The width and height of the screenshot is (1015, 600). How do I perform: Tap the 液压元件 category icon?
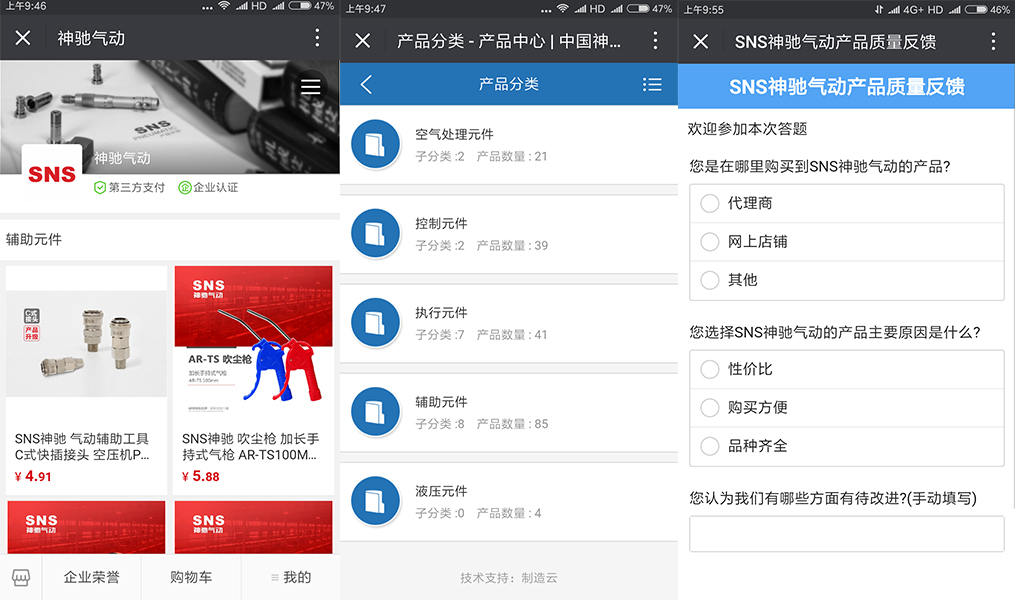coord(375,502)
